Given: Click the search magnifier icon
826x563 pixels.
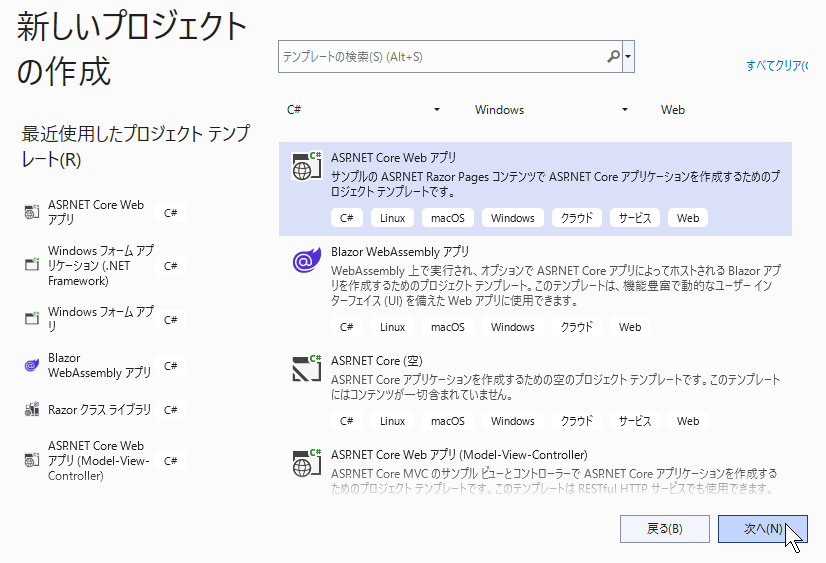Looking at the screenshot, I should (613, 56).
